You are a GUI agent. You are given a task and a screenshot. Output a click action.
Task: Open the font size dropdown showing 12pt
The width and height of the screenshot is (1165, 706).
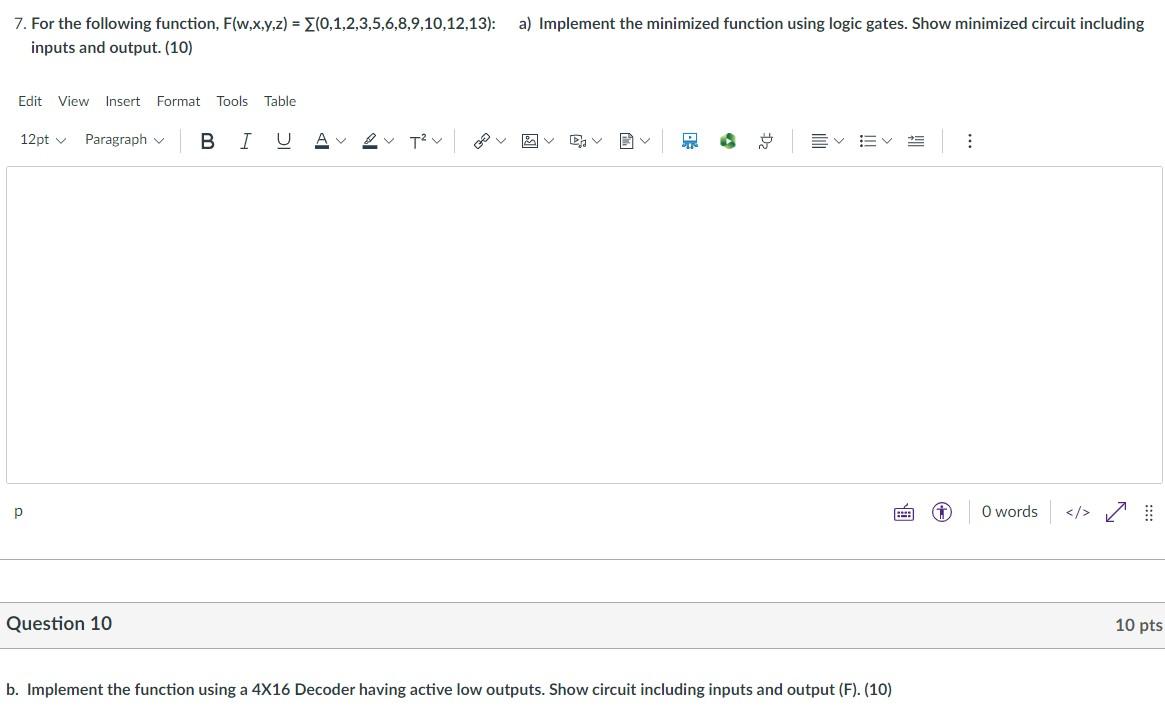[40, 139]
